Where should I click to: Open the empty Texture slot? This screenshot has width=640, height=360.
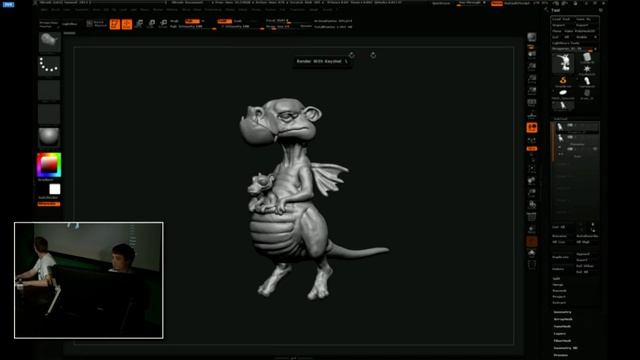coord(49,114)
